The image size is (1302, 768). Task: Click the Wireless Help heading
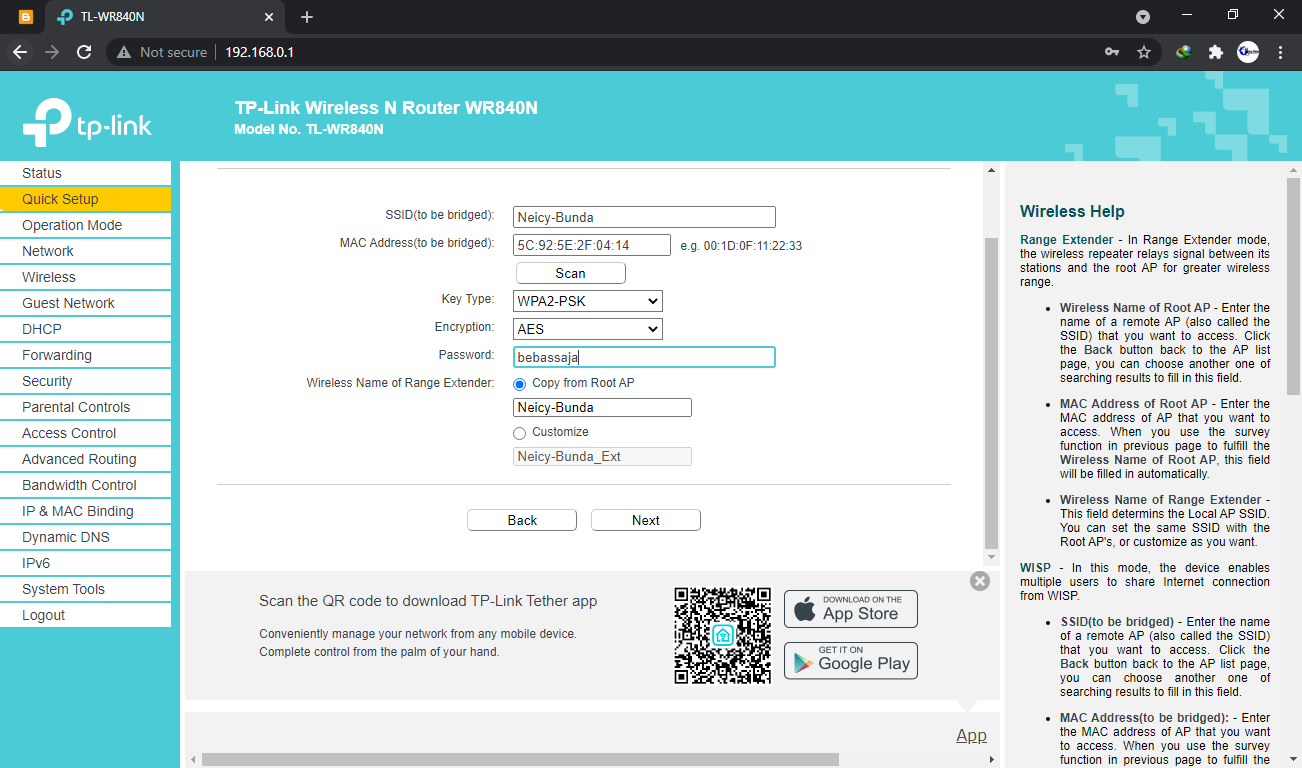click(1072, 211)
